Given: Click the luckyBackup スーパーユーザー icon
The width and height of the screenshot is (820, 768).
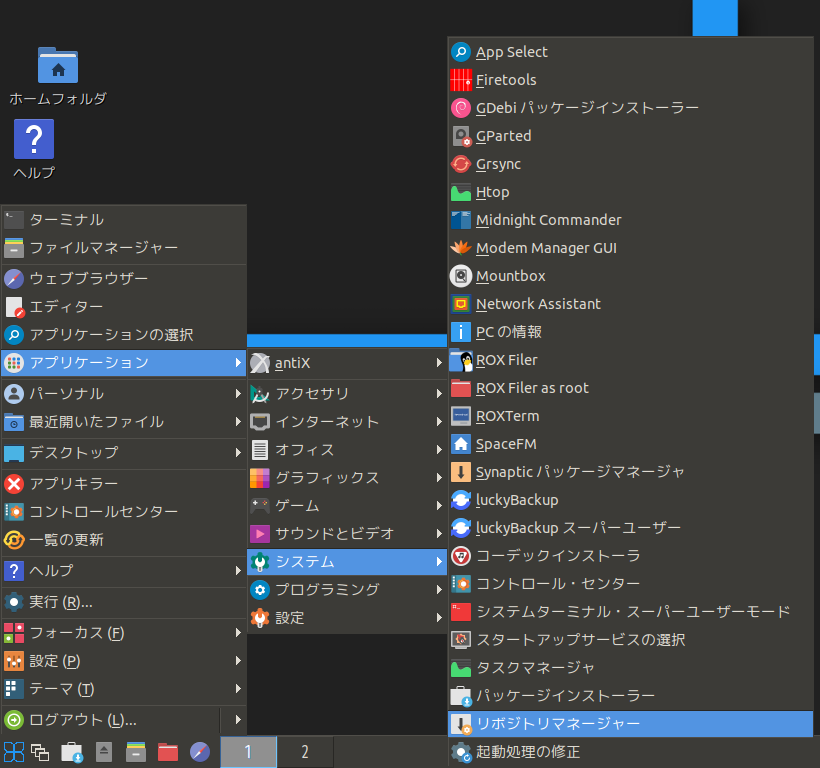Looking at the screenshot, I should tap(461, 528).
